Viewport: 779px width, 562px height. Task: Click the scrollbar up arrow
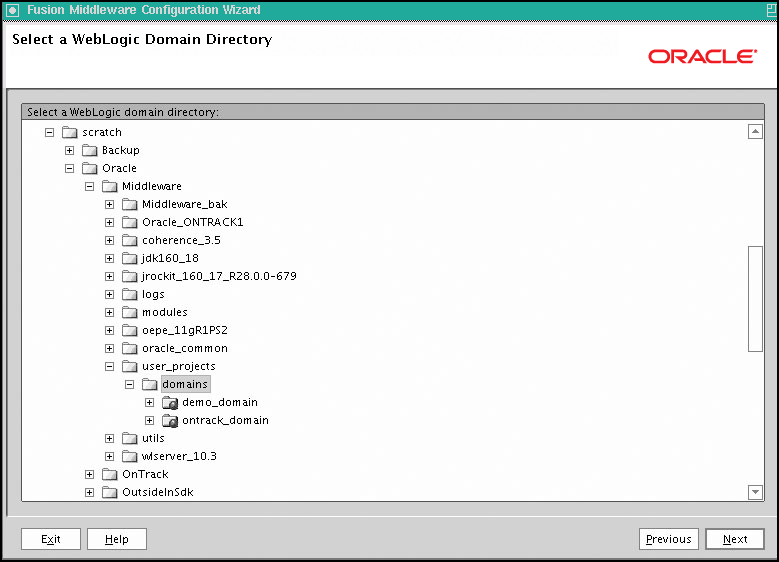[x=755, y=132]
